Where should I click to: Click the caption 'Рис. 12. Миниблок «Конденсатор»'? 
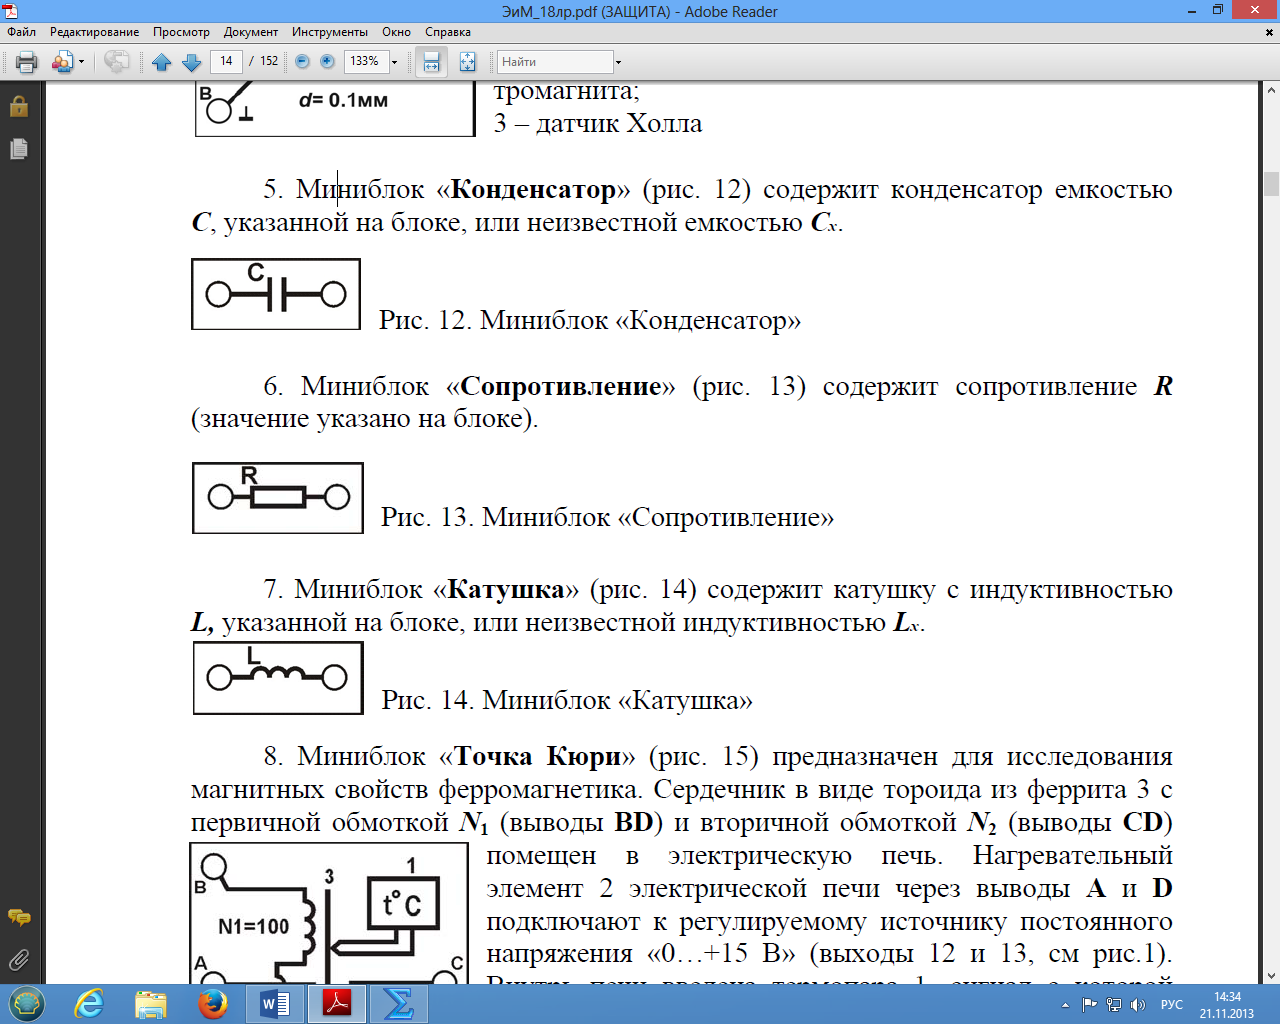click(590, 321)
